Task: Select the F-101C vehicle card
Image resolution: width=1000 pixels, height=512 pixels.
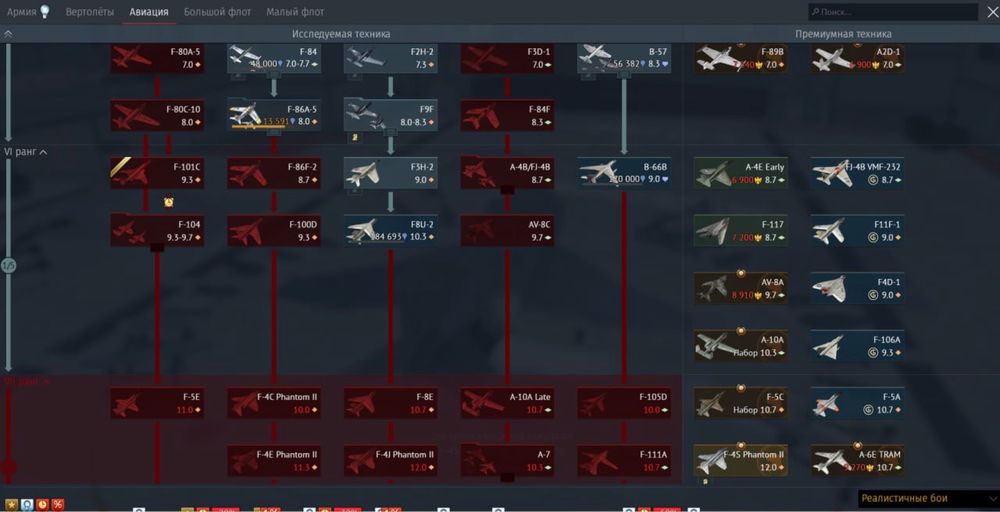Action: click(158, 173)
